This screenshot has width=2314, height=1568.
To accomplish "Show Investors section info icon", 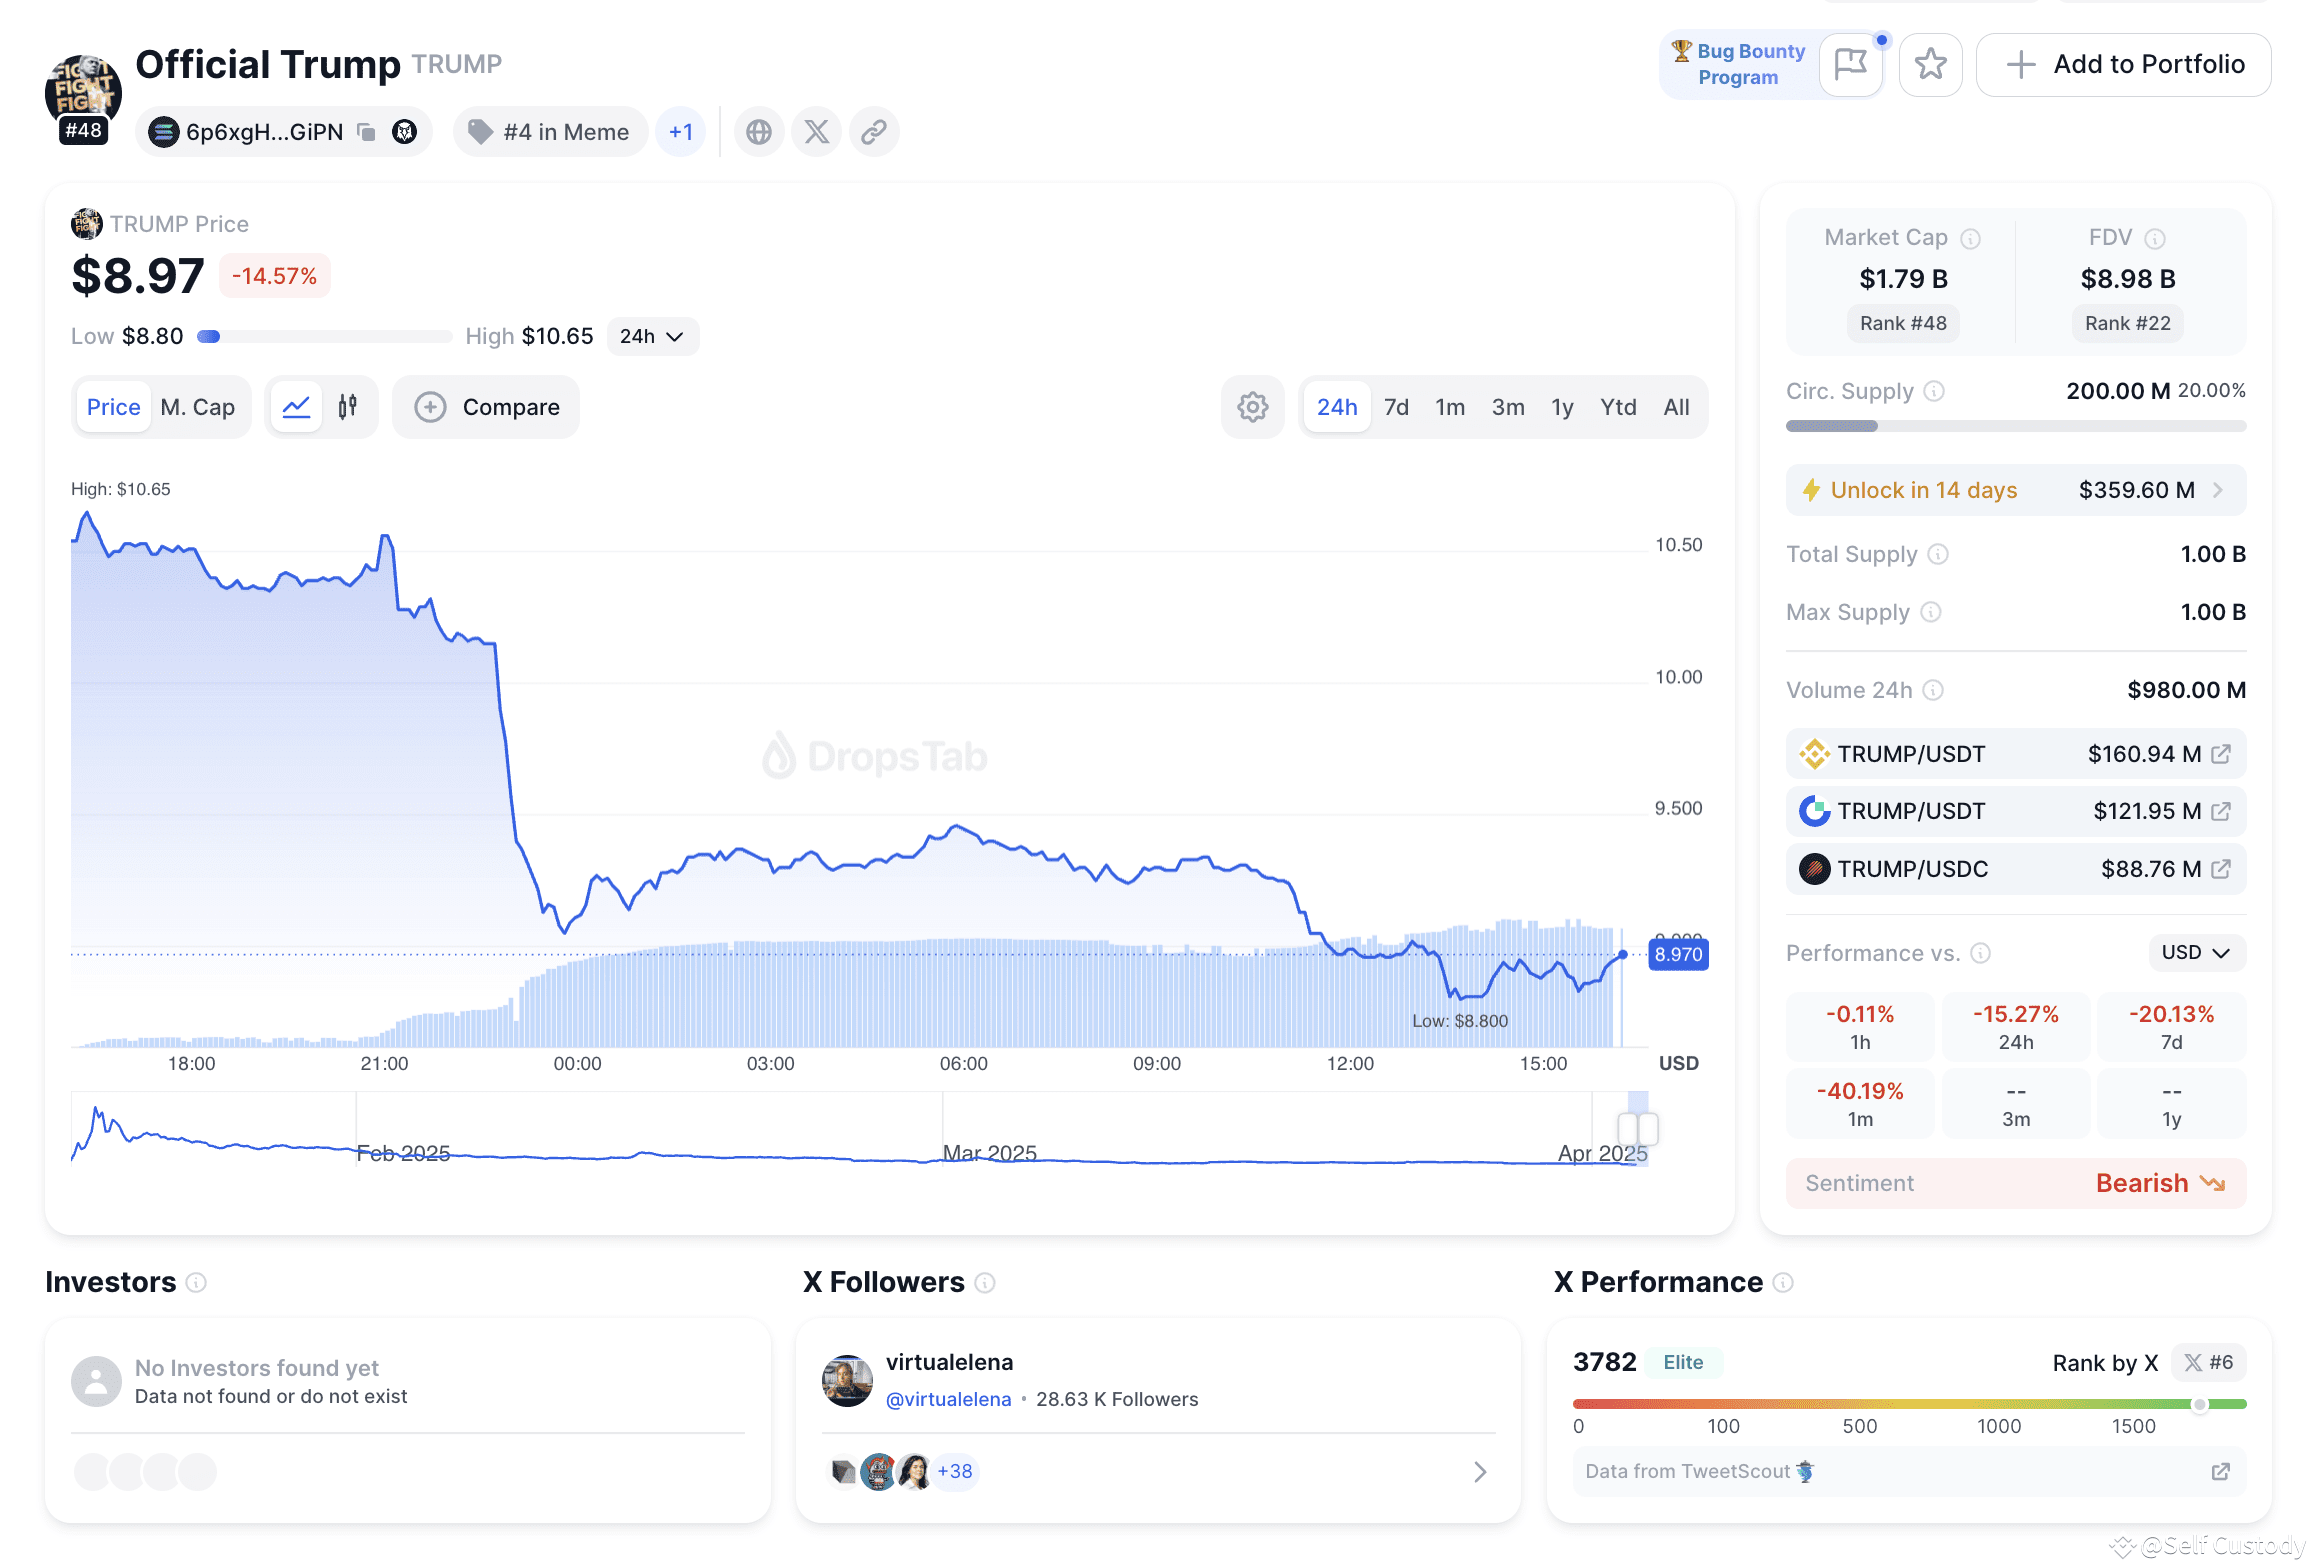I will (x=197, y=1282).
